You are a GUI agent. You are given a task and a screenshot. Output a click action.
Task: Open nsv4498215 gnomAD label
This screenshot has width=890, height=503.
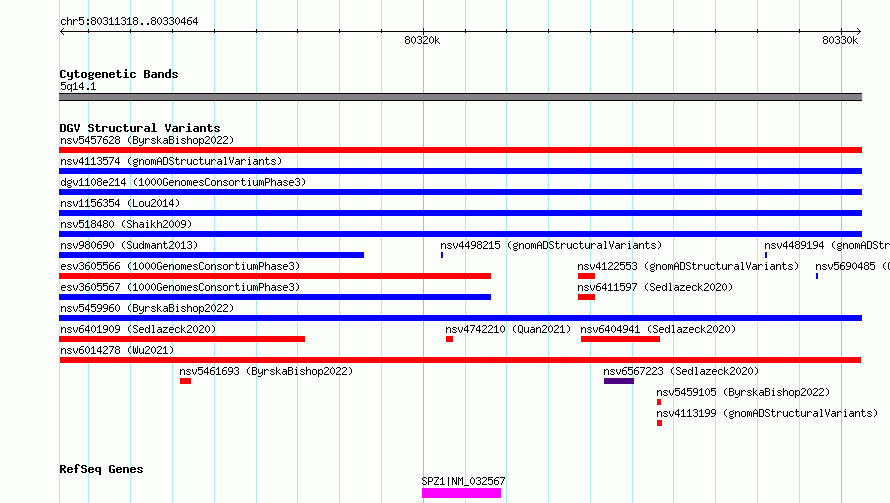click(x=551, y=245)
